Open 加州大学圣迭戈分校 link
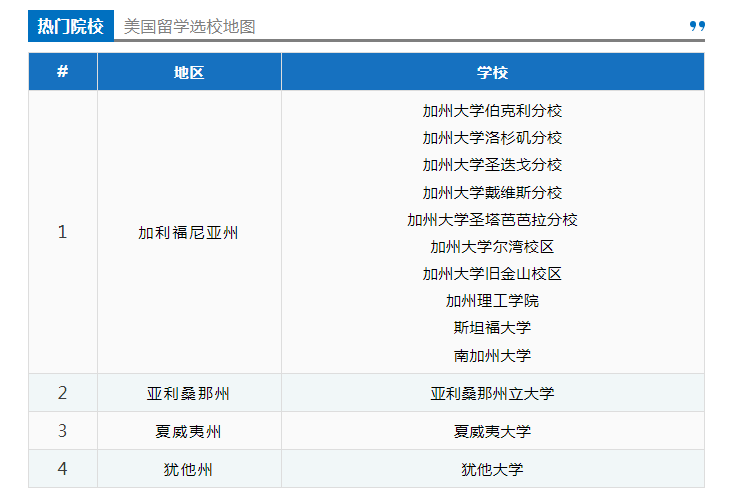Image resolution: width=750 pixels, height=501 pixels. click(492, 165)
